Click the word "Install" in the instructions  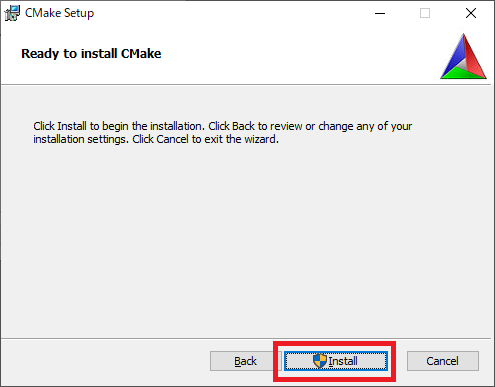point(72,126)
